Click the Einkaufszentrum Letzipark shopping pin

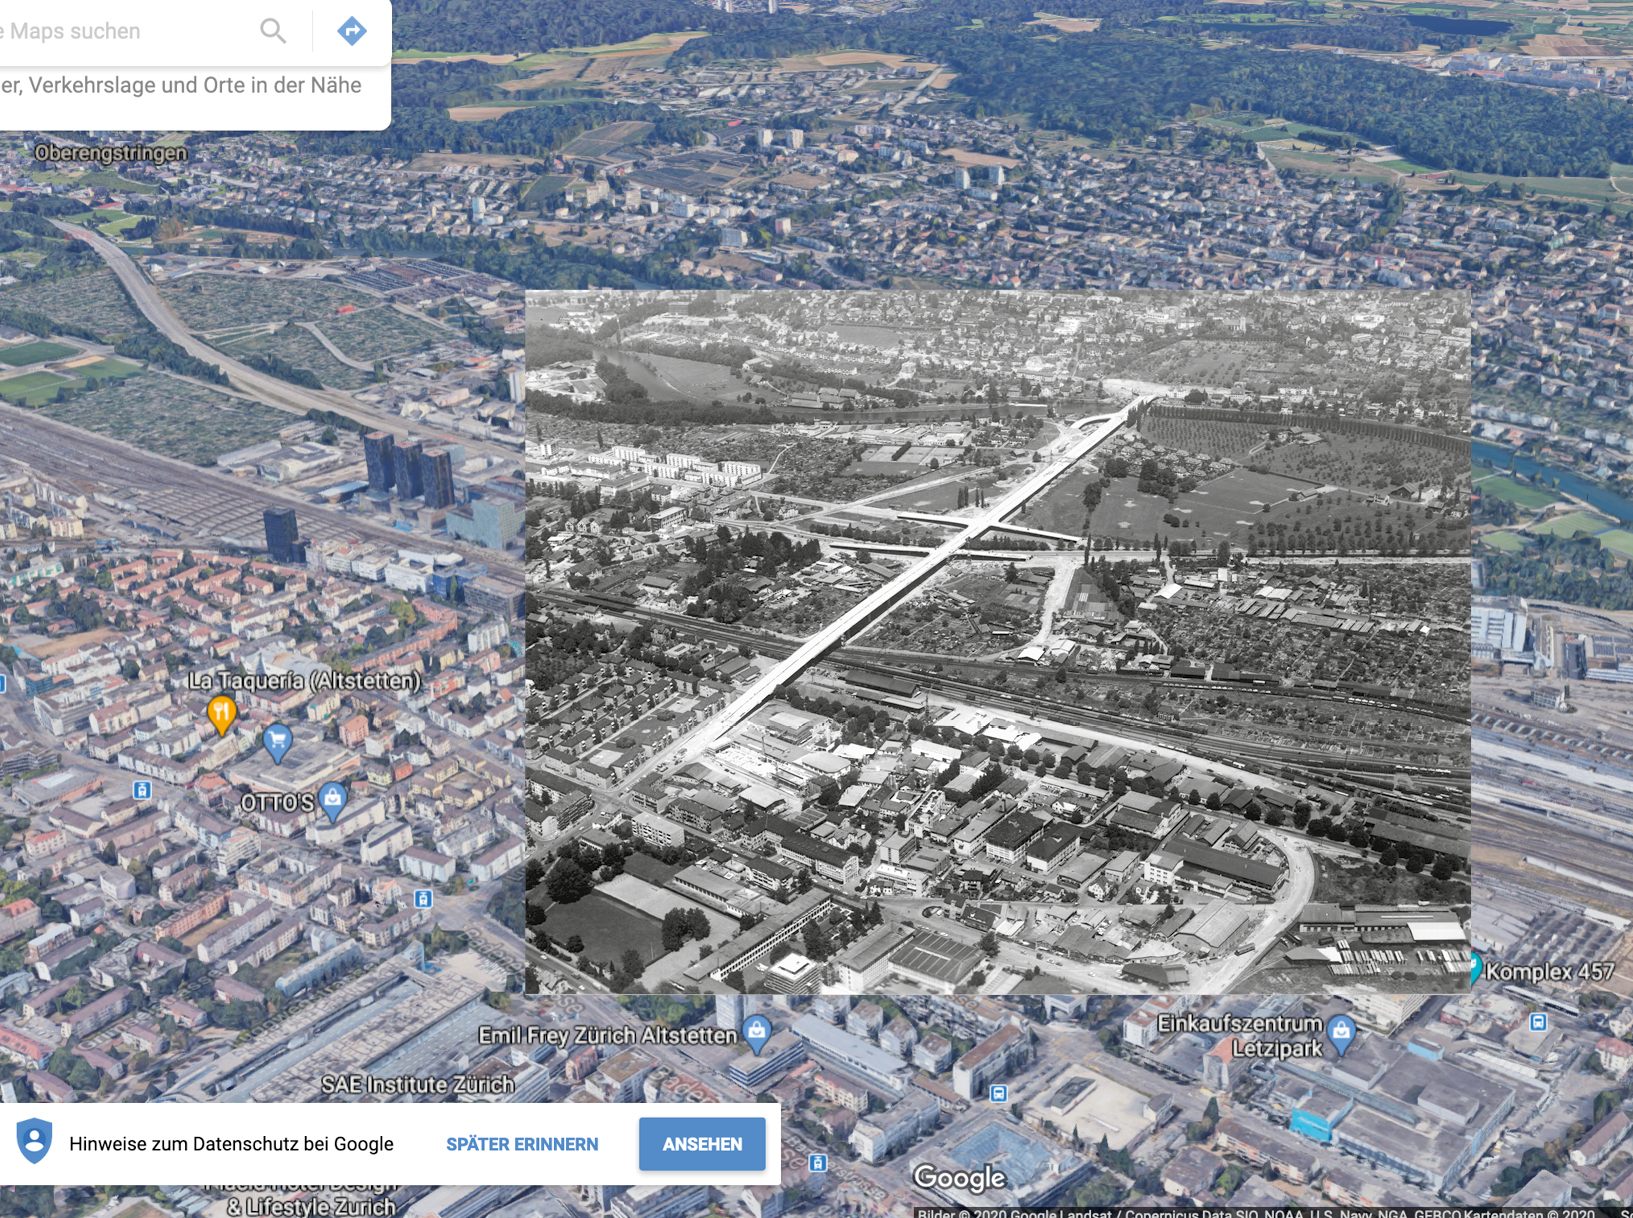1341,1031
